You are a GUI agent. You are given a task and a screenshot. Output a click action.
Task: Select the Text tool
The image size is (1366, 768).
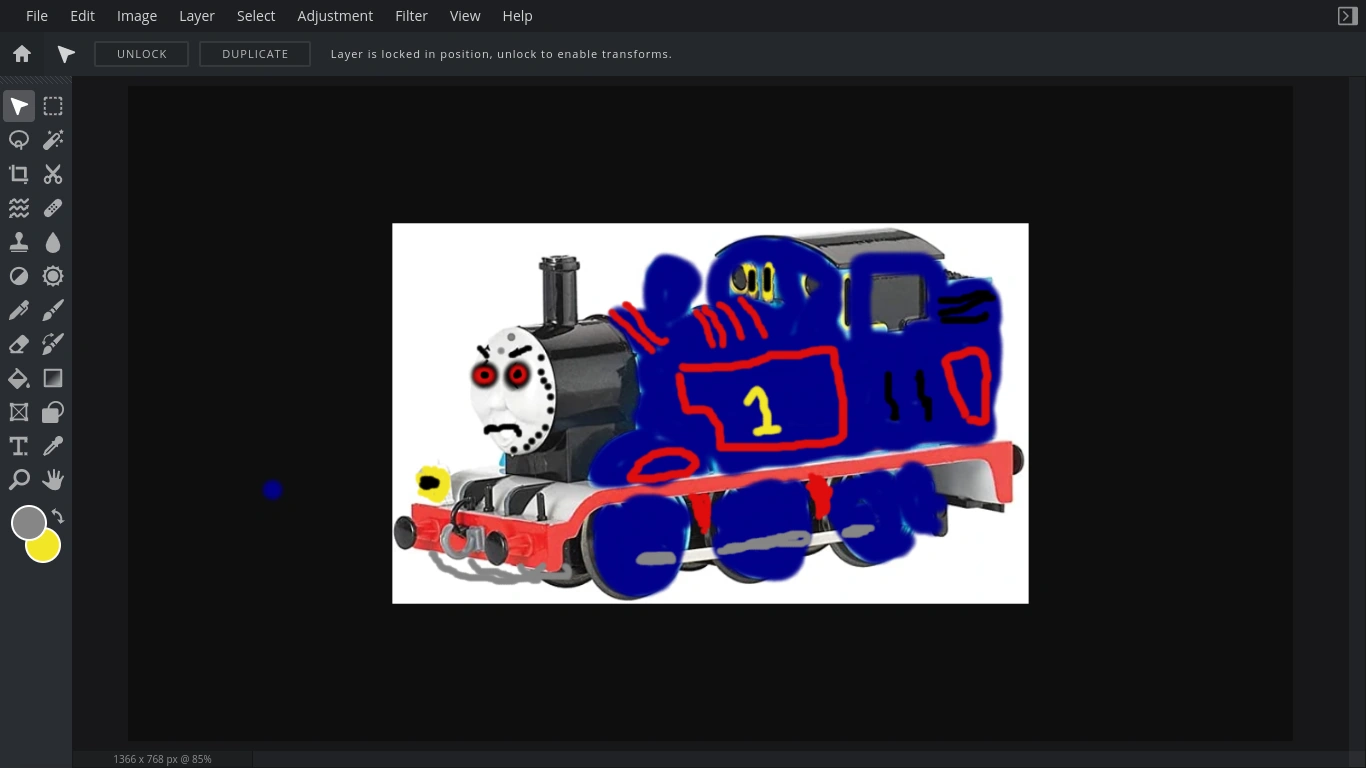tap(19, 446)
